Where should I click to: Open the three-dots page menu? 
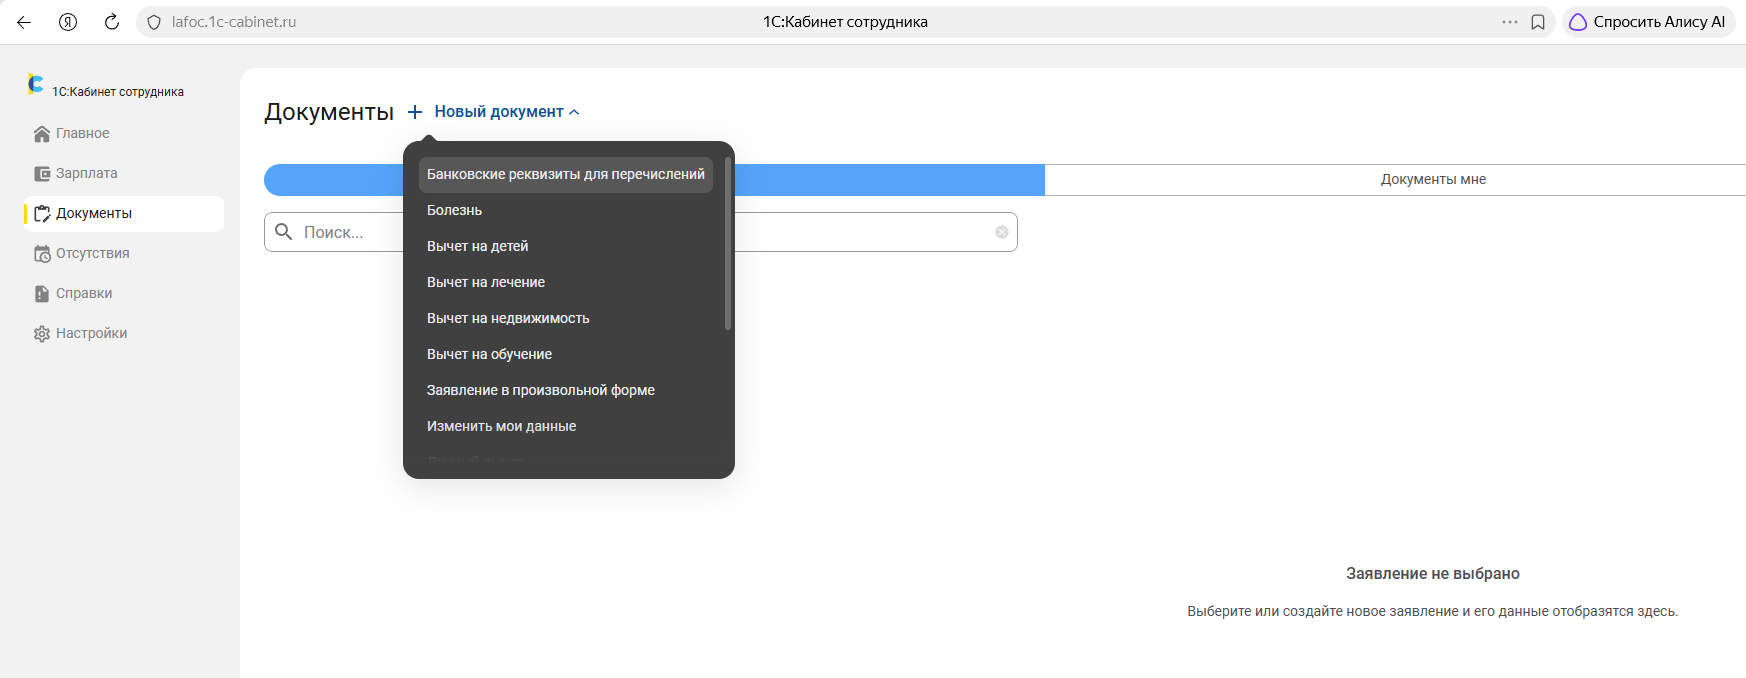[1510, 22]
